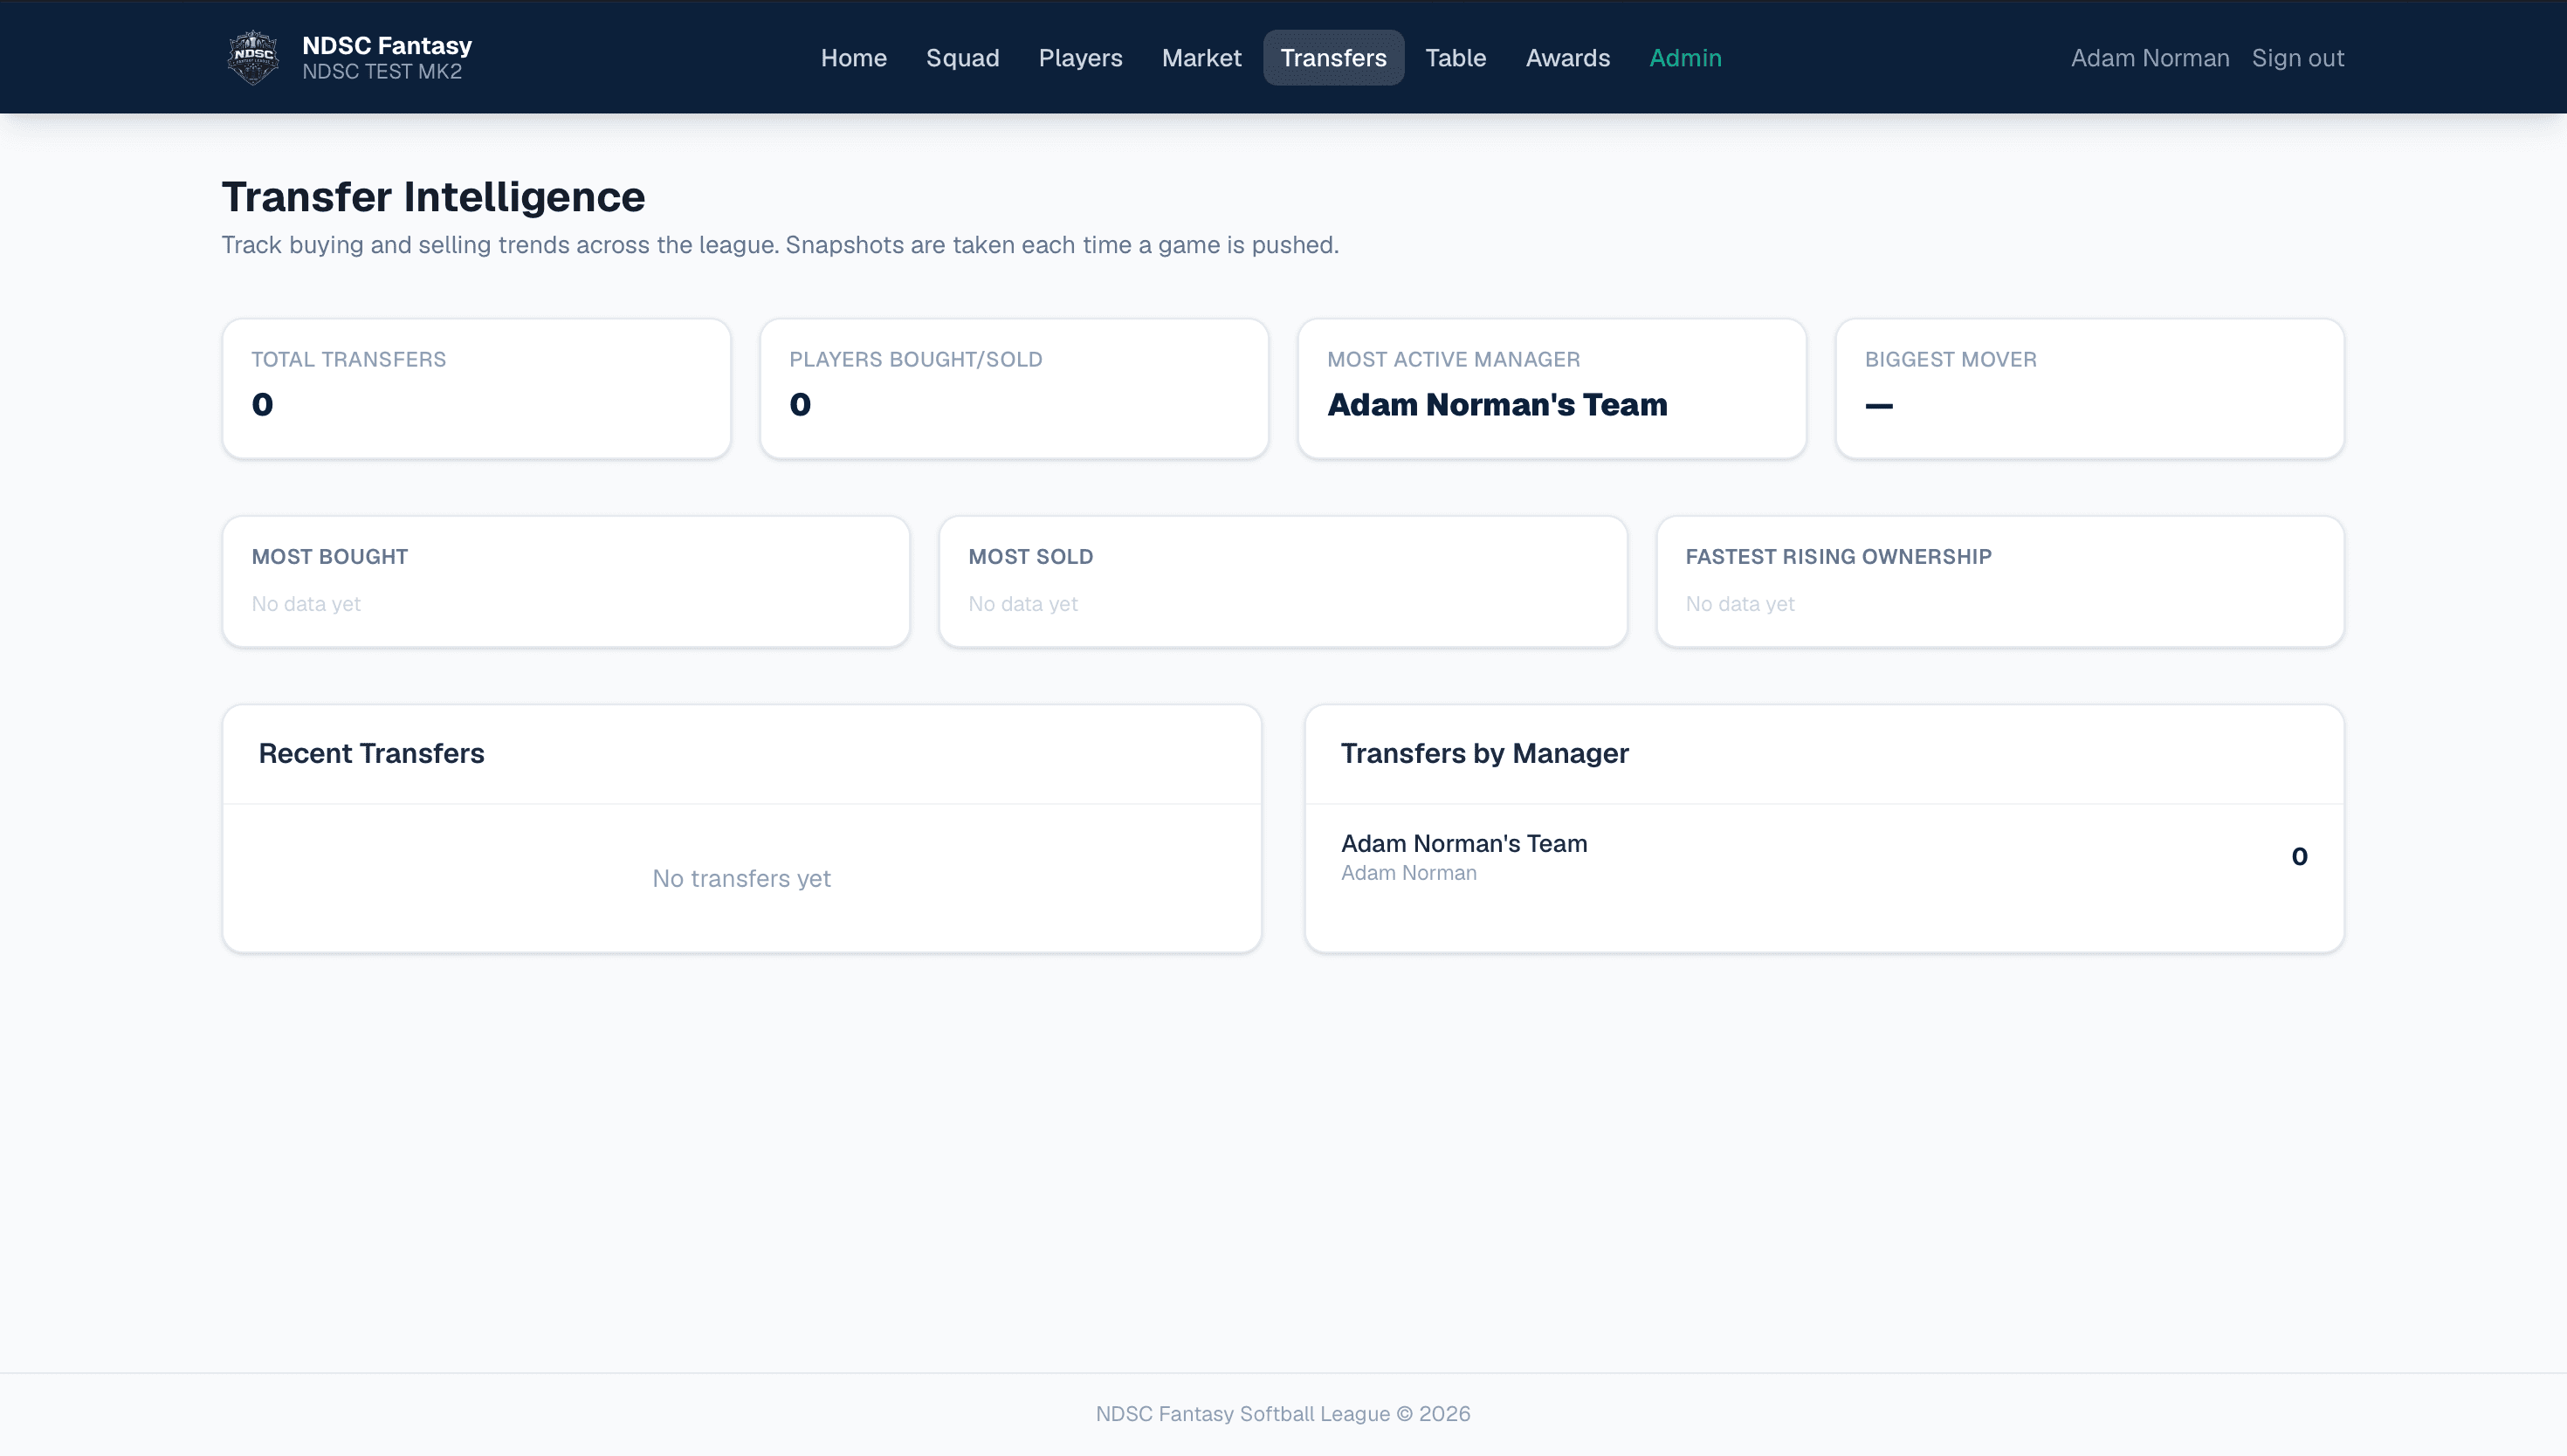Image resolution: width=2567 pixels, height=1456 pixels.
Task: View the Awards page
Action: pos(1567,58)
